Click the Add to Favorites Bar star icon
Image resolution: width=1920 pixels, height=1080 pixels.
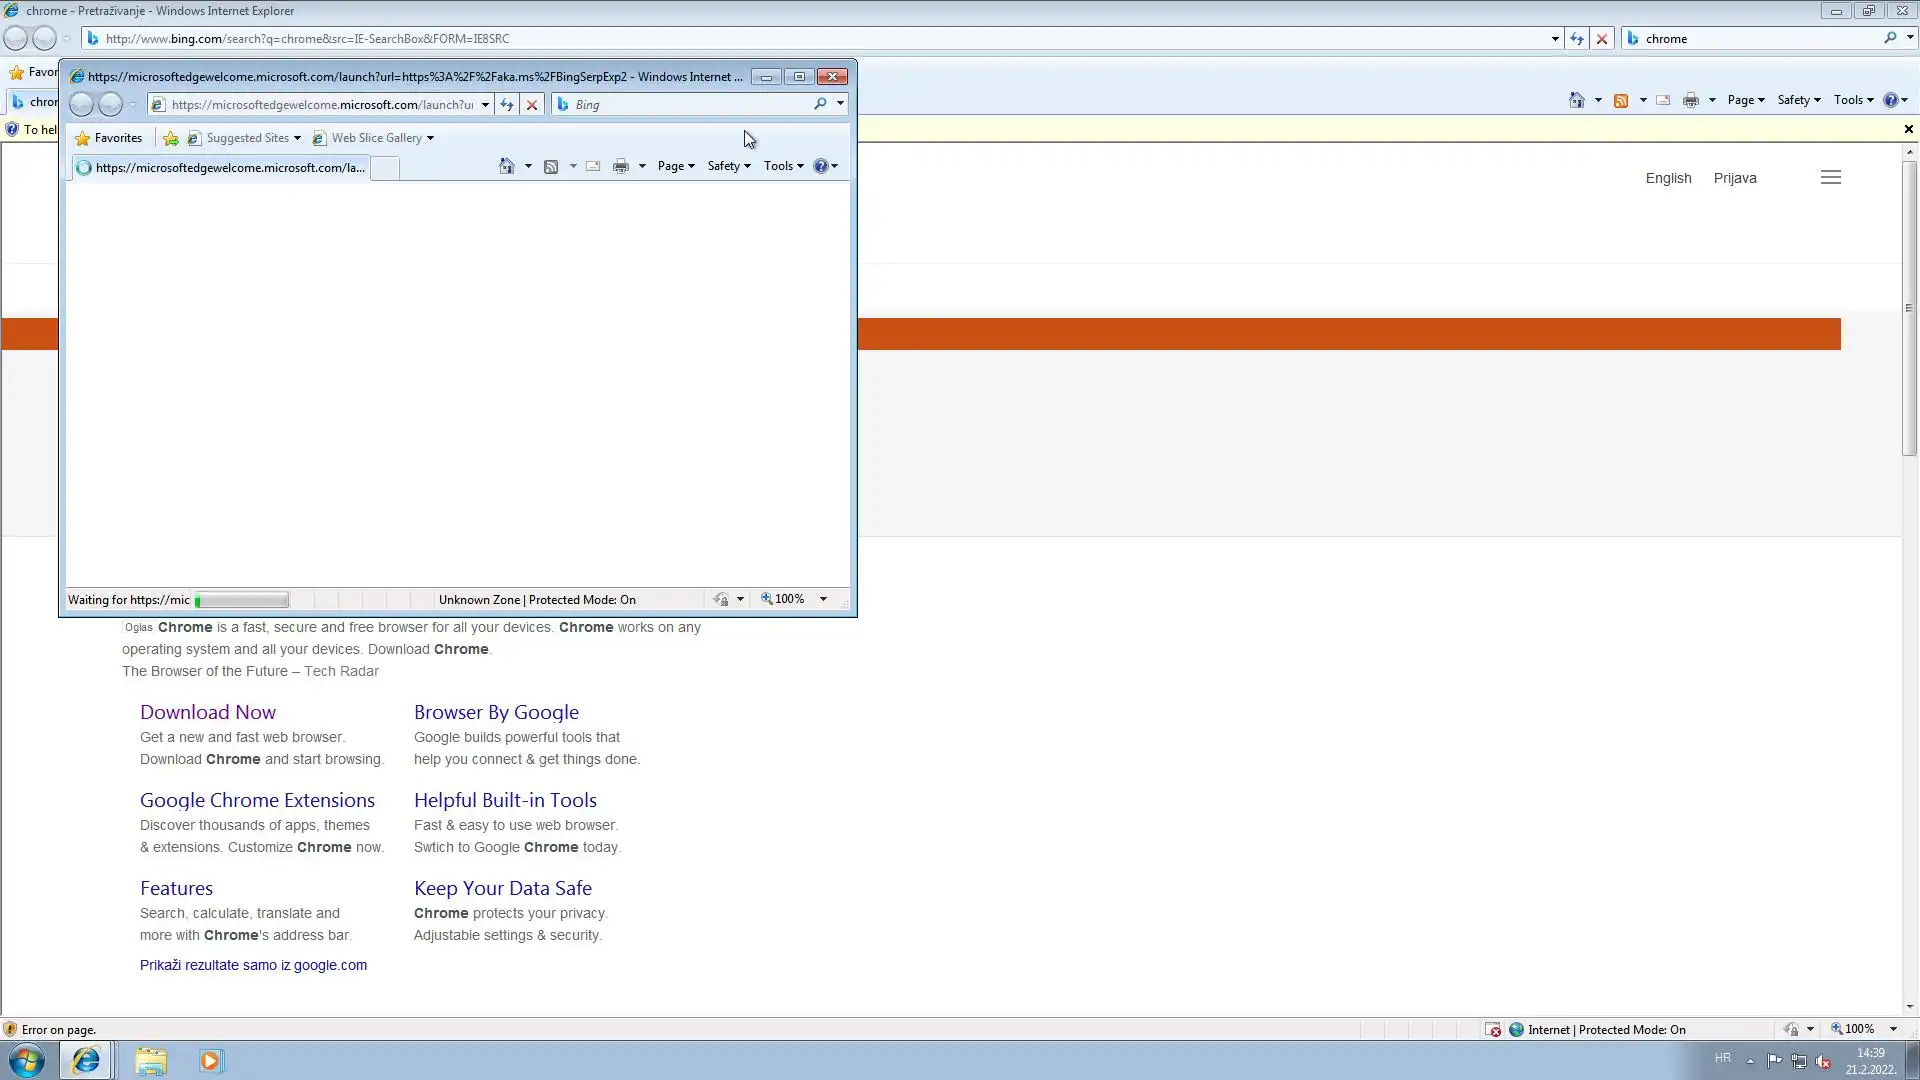point(171,139)
